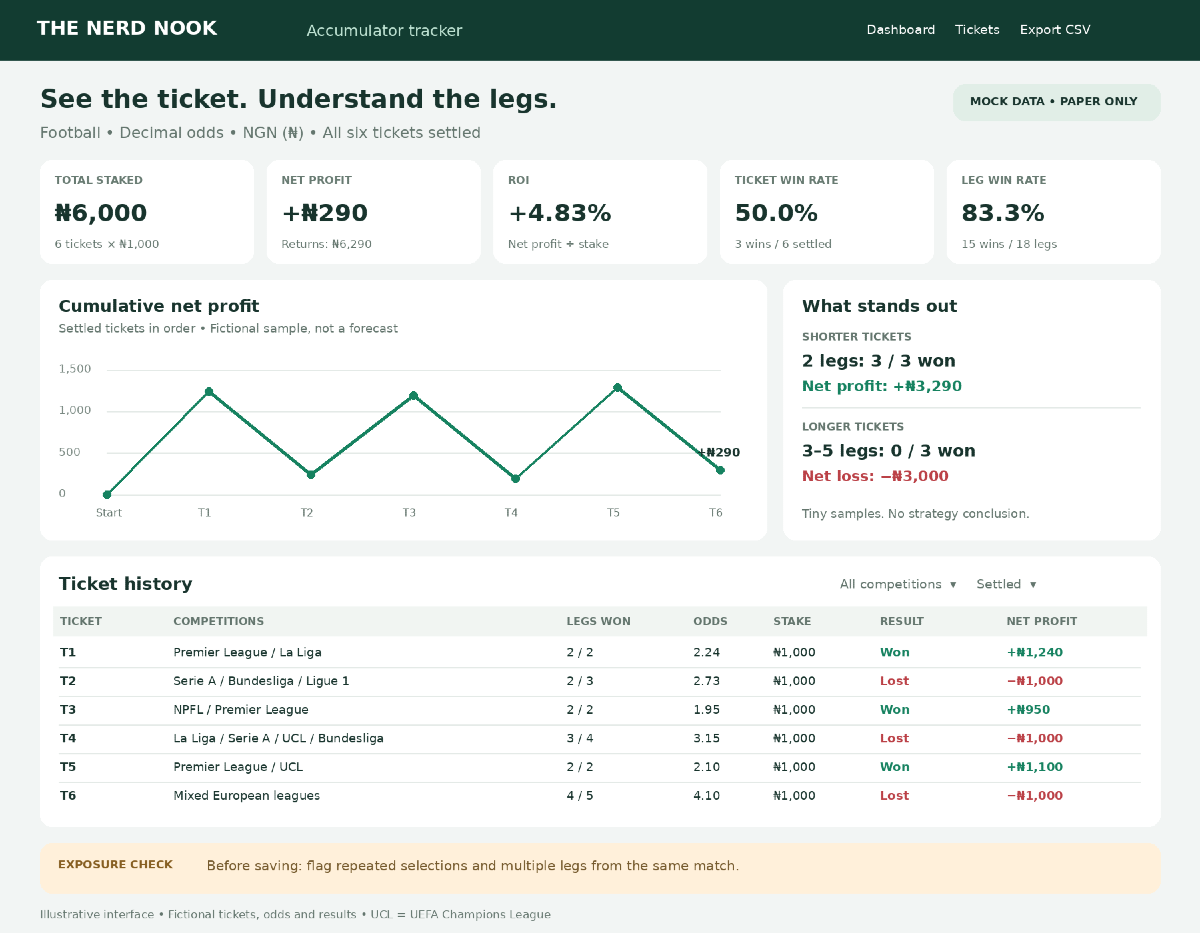Click the Premier League / La Liga cell
Screen dimensions: 1200x933
(x=248, y=652)
